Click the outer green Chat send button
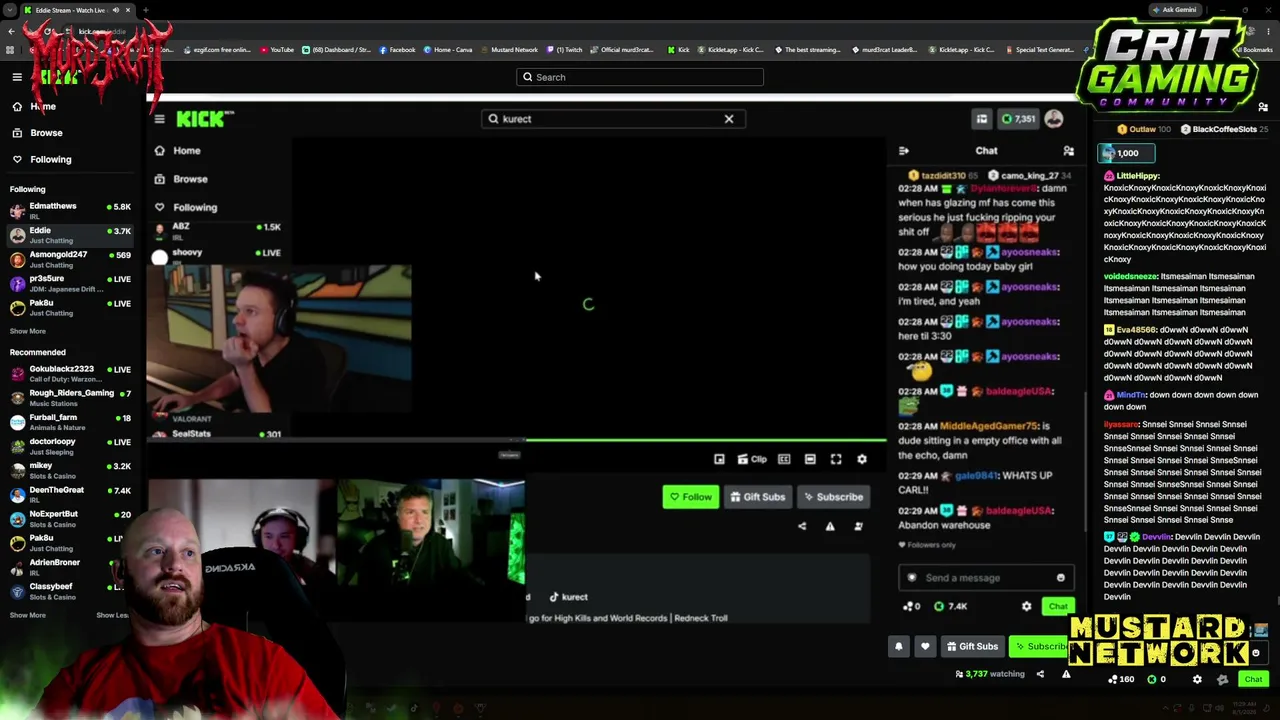This screenshot has width=1280, height=720. click(x=1253, y=679)
